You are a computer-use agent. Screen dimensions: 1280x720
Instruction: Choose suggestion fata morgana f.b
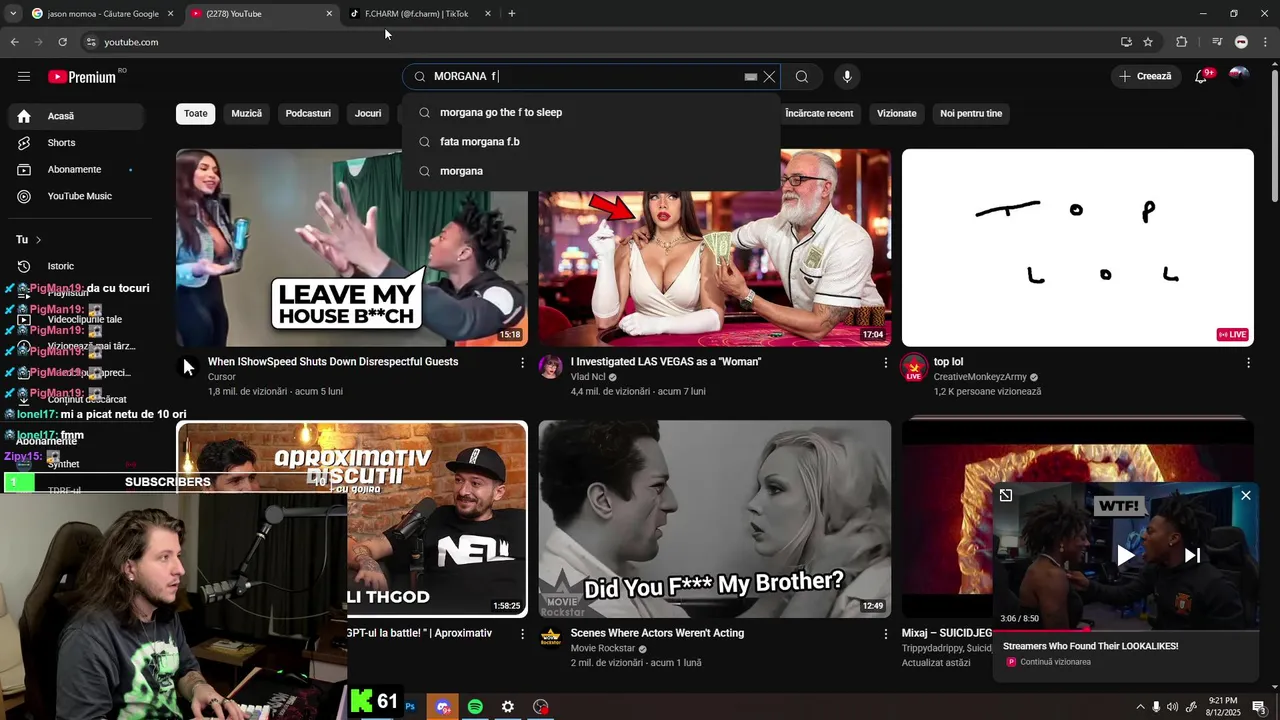(591, 142)
